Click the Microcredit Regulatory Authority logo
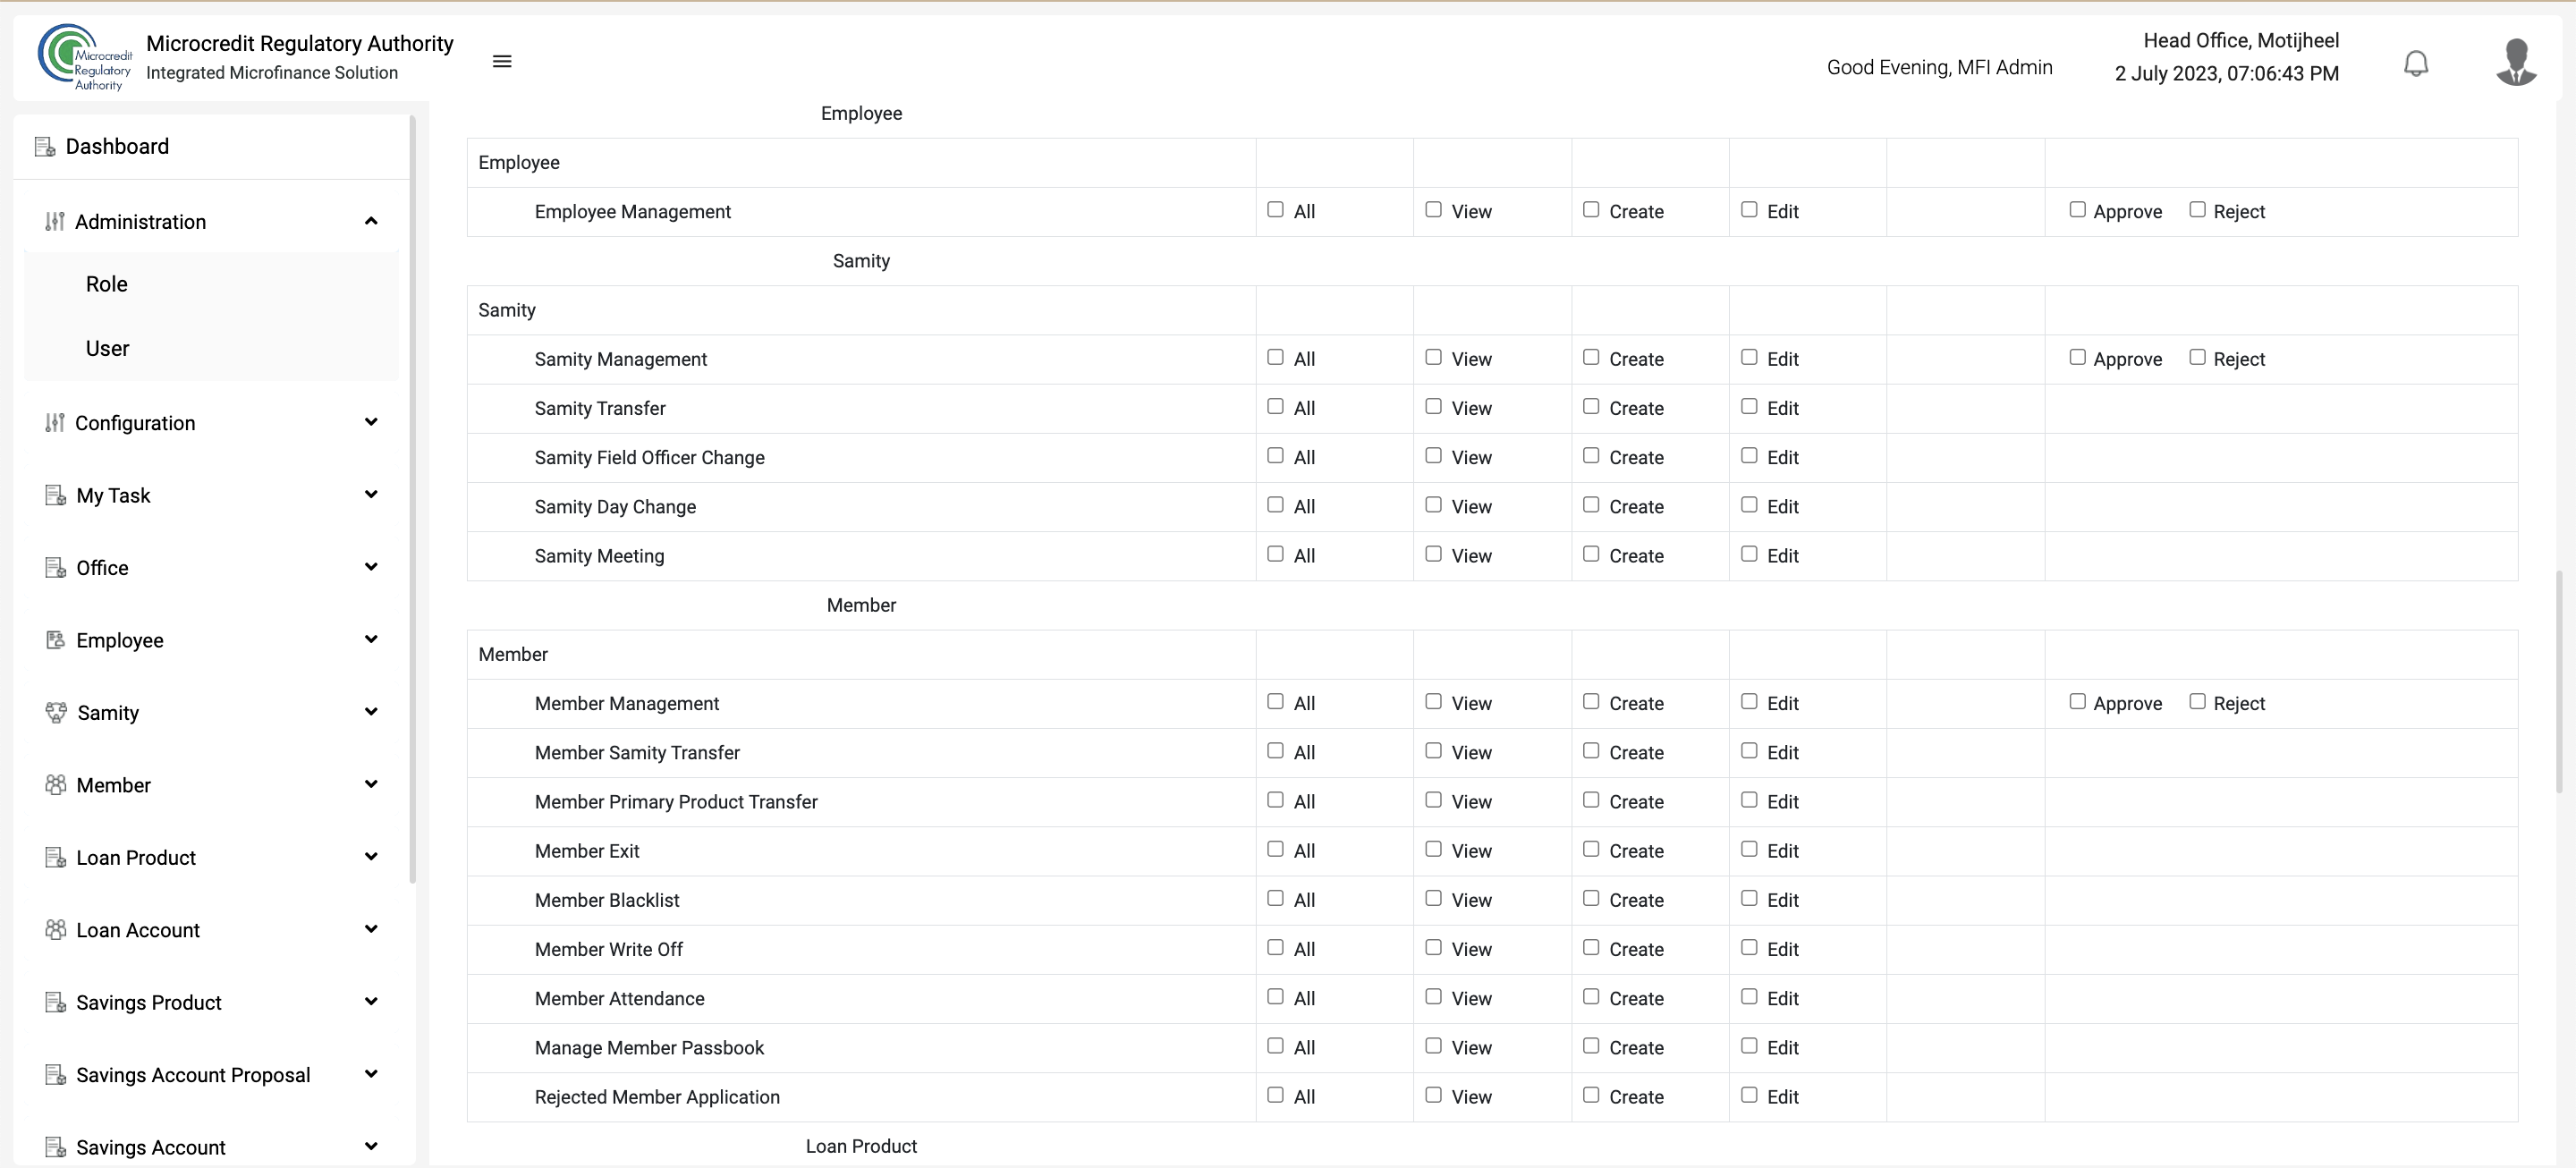This screenshot has height=1168, width=2576. coord(84,57)
